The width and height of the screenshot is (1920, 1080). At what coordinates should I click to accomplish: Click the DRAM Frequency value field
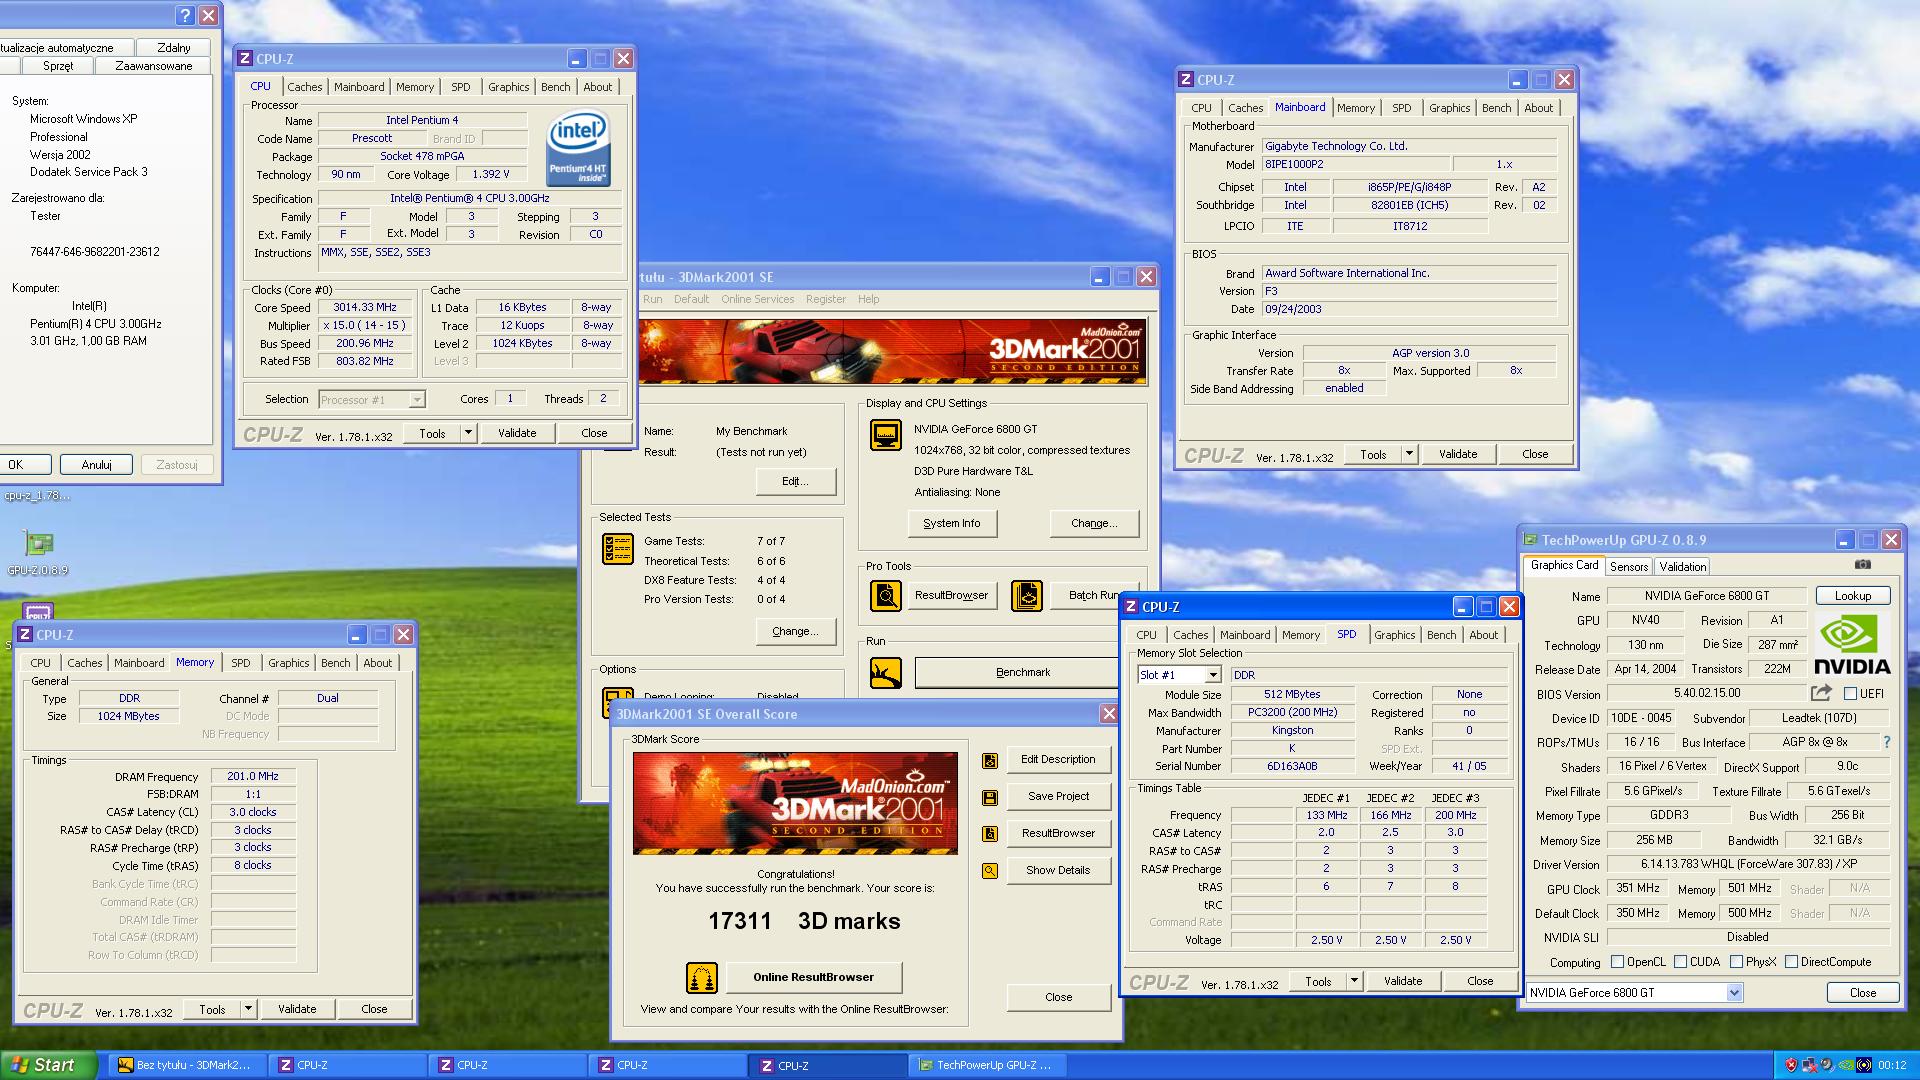click(x=253, y=777)
